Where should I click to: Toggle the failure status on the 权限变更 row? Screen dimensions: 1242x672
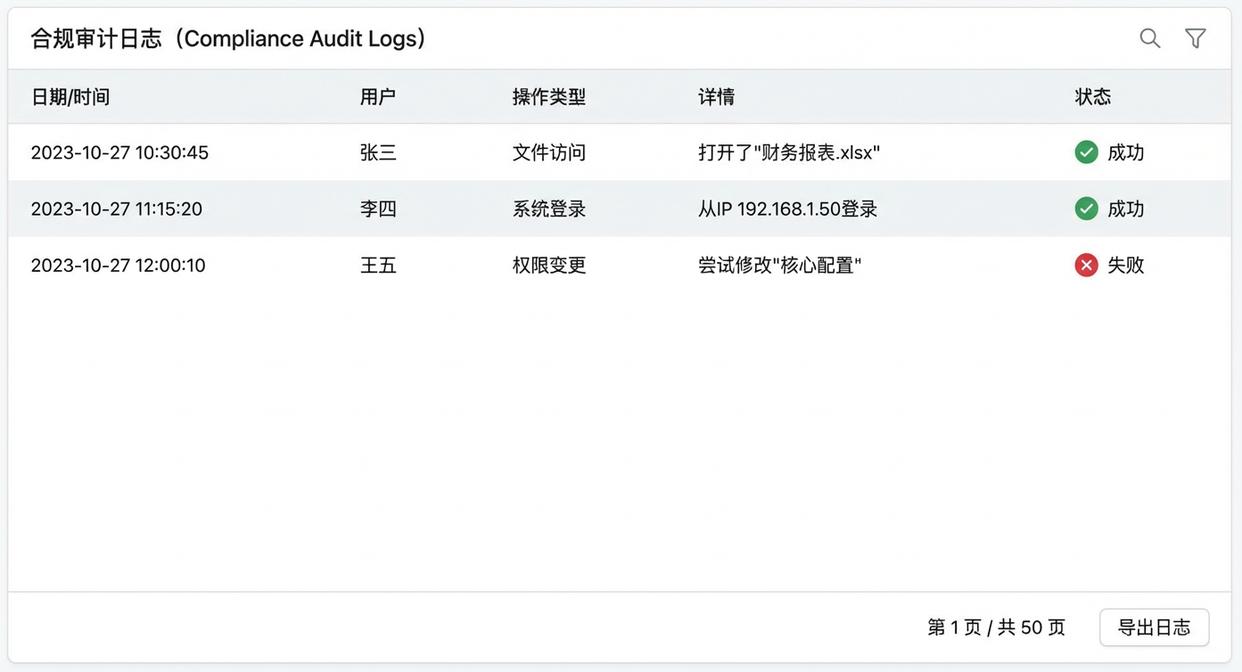(x=1086, y=264)
